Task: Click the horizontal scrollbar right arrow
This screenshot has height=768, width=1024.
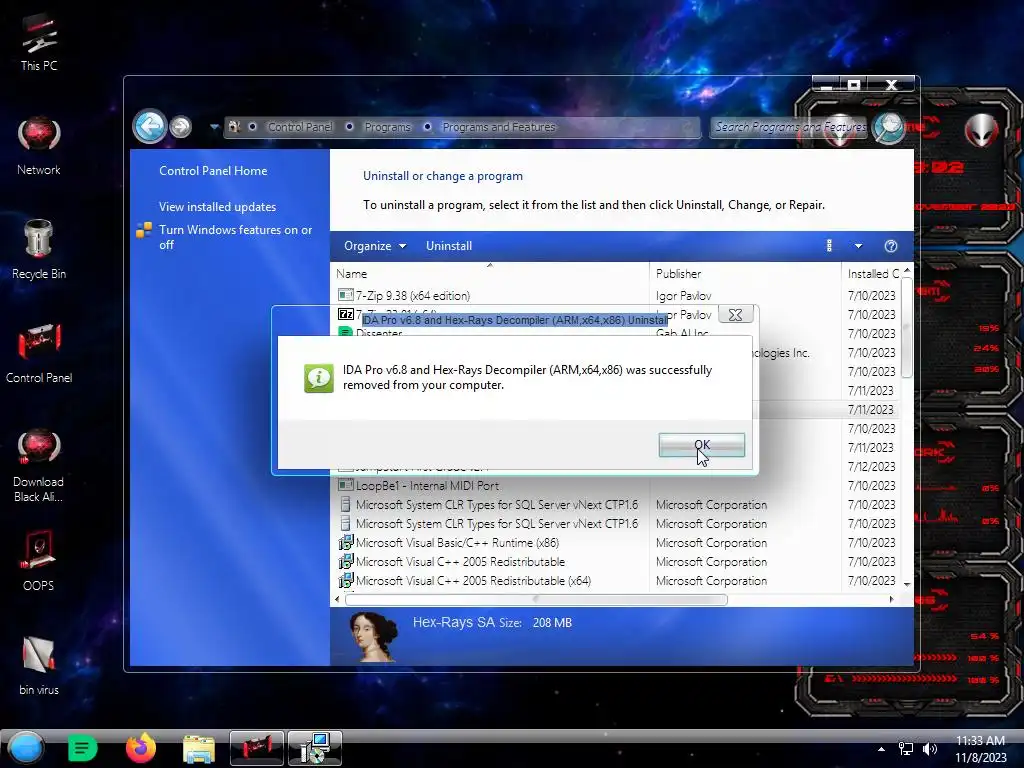Action: (891, 600)
